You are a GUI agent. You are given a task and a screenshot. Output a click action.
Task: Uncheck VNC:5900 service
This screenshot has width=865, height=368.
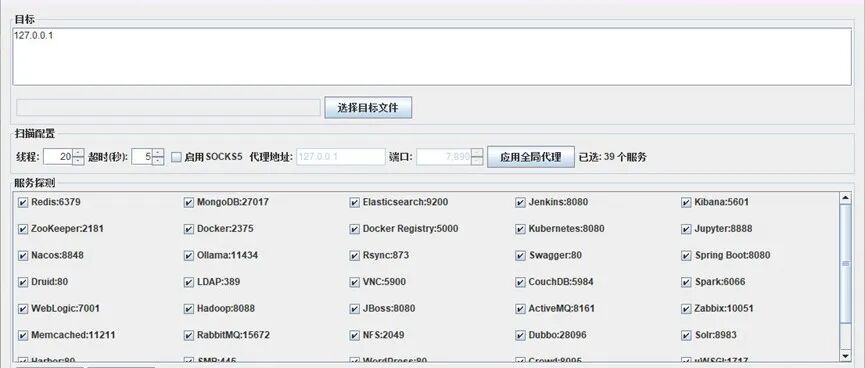coord(355,282)
